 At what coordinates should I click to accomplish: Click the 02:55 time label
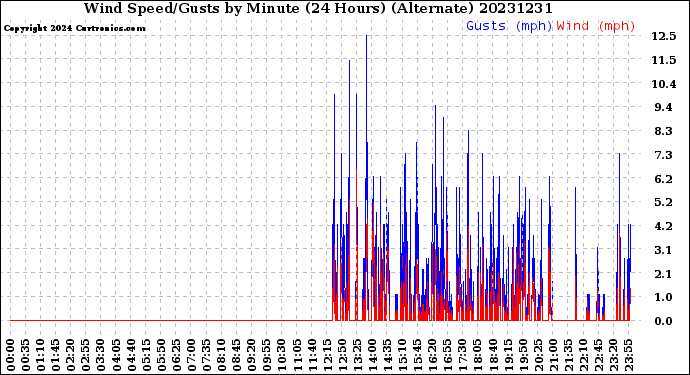86,355
